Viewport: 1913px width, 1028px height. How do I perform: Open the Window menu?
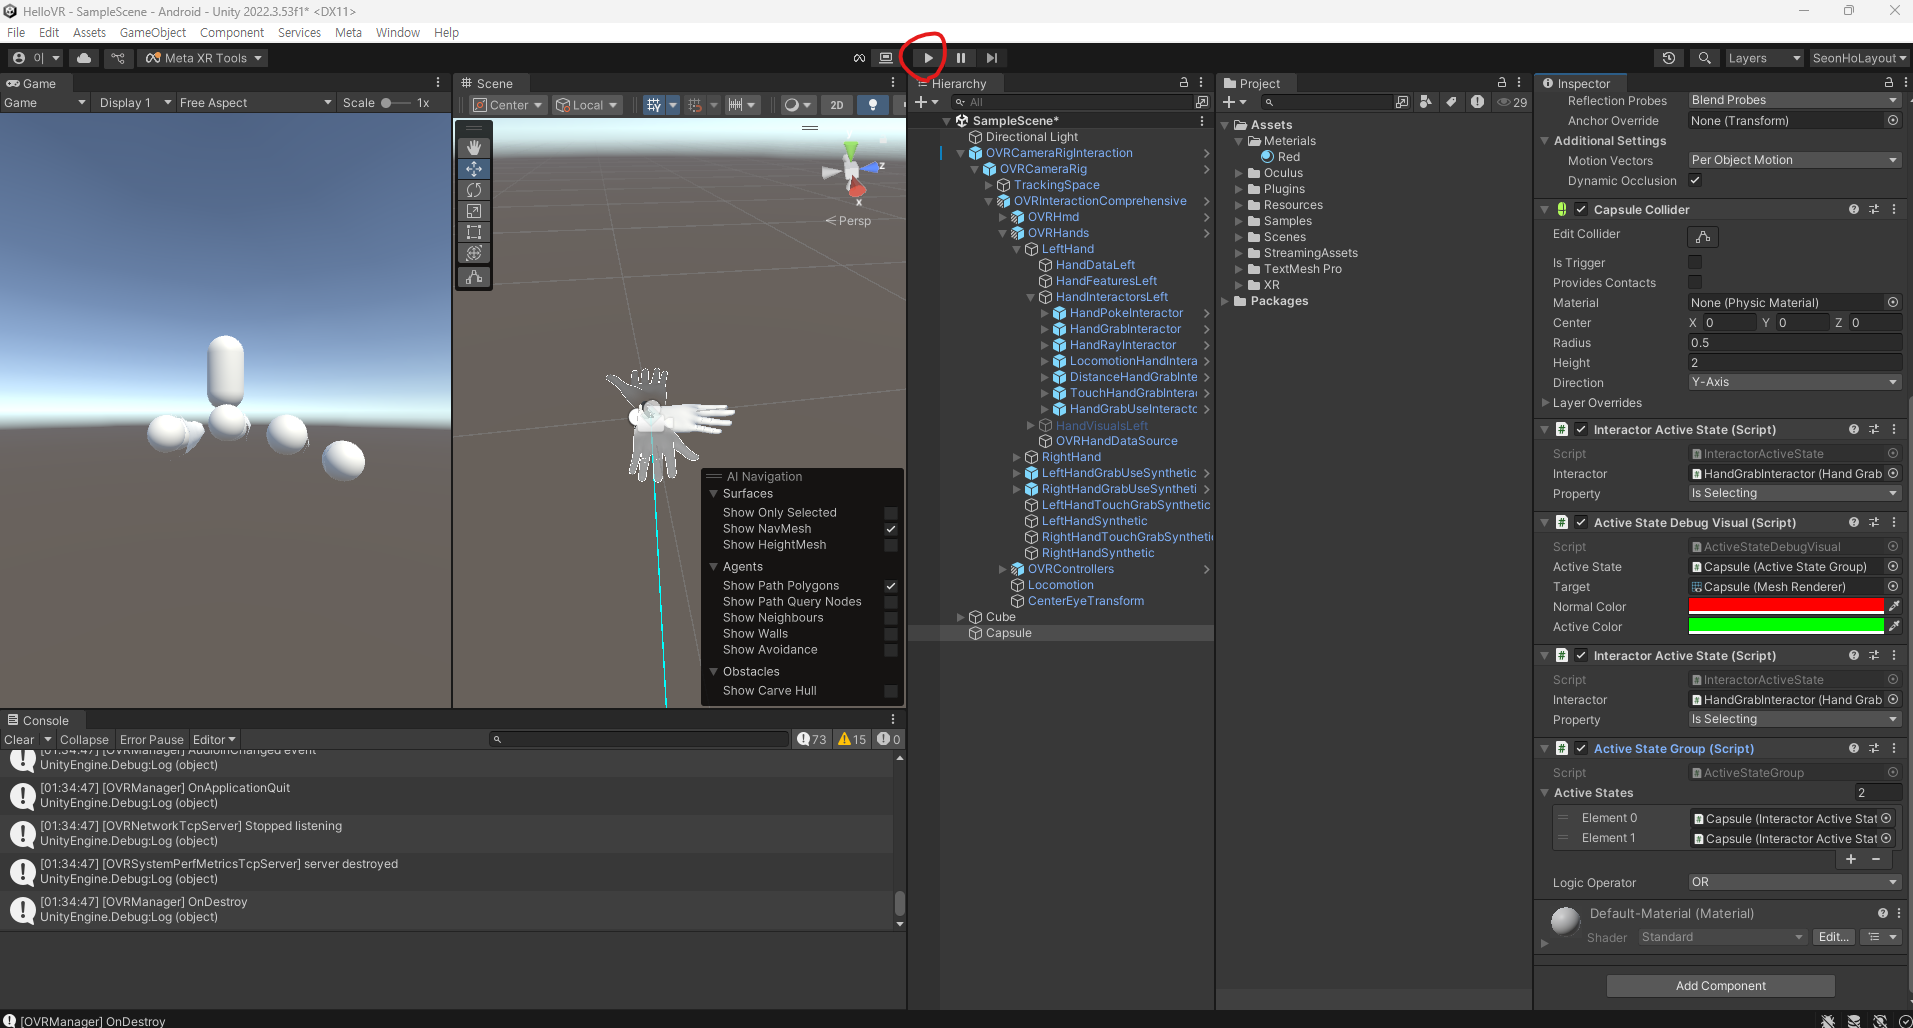(x=398, y=32)
